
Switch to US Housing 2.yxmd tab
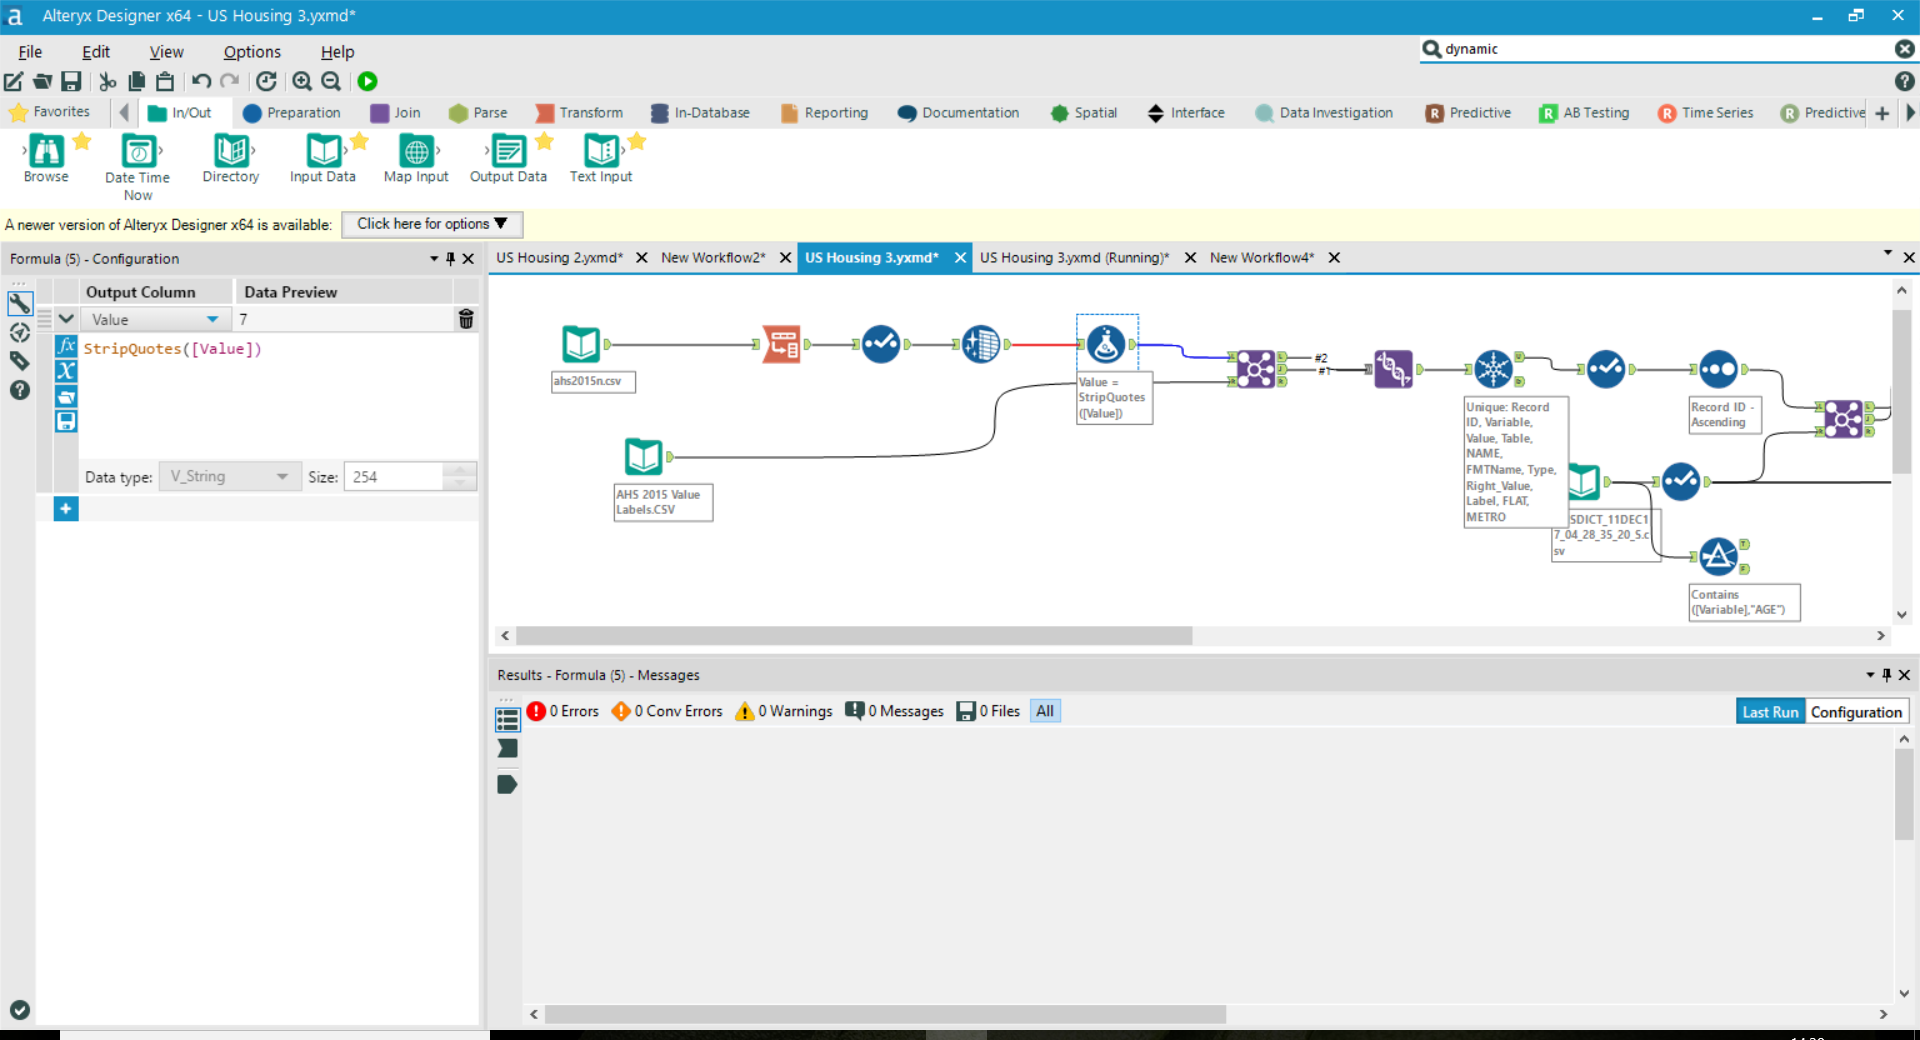(x=559, y=257)
